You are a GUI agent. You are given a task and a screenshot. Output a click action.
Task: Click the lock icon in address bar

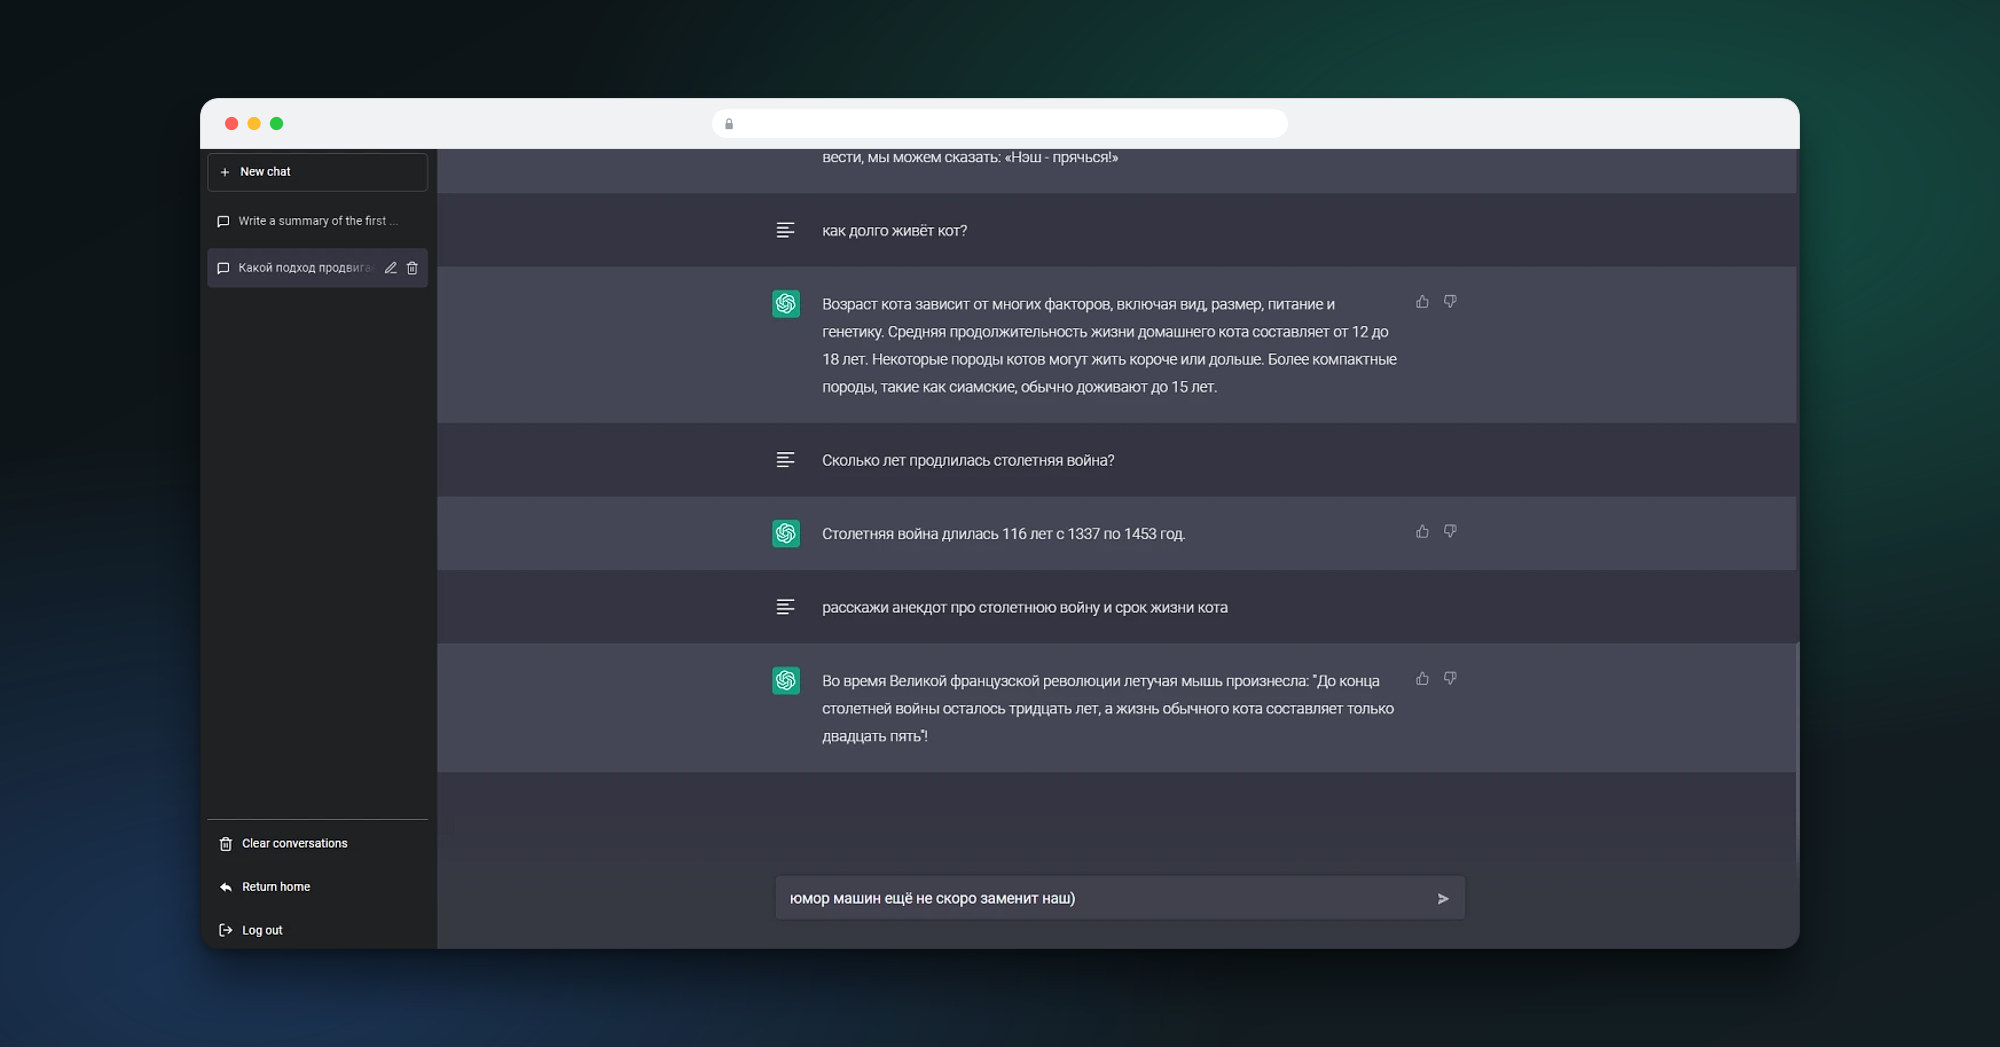[729, 124]
